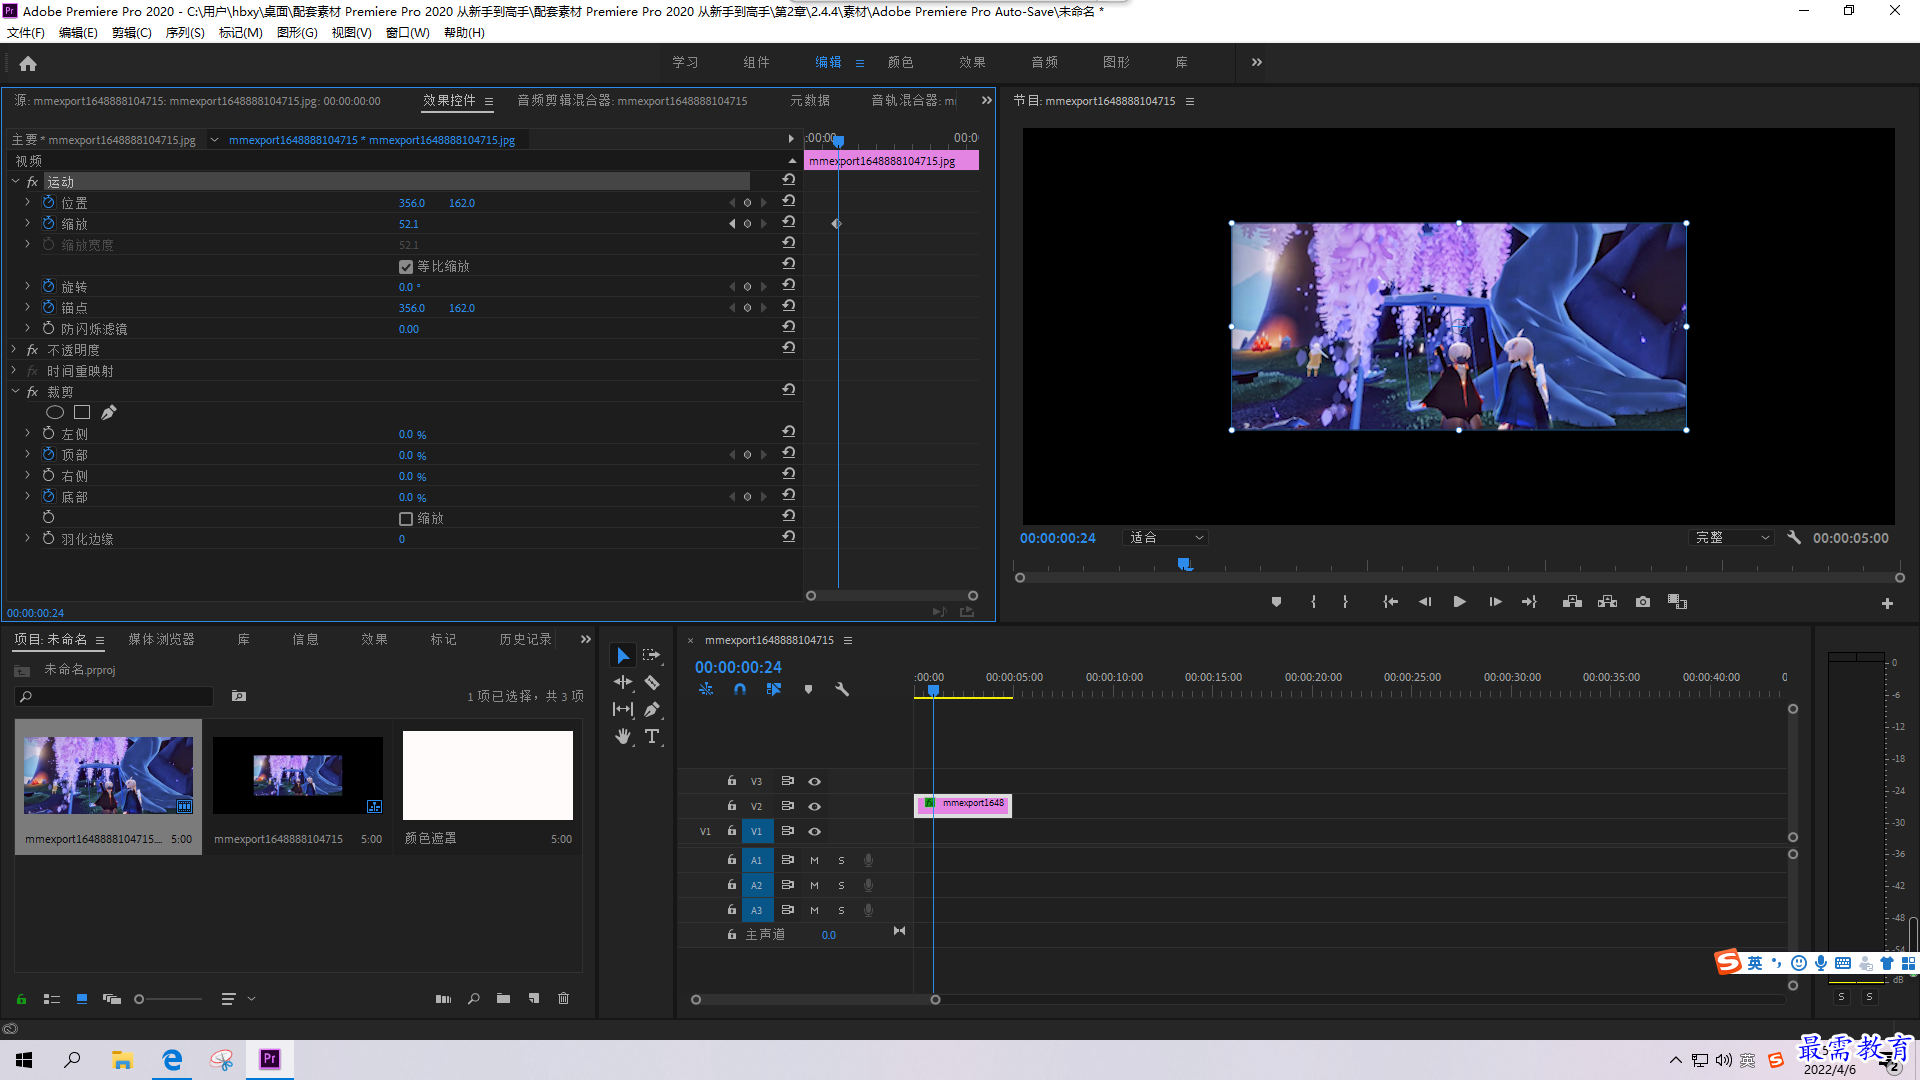This screenshot has height=1080, width=1920.
Task: Expand the Feather Edge property
Action: 27,538
